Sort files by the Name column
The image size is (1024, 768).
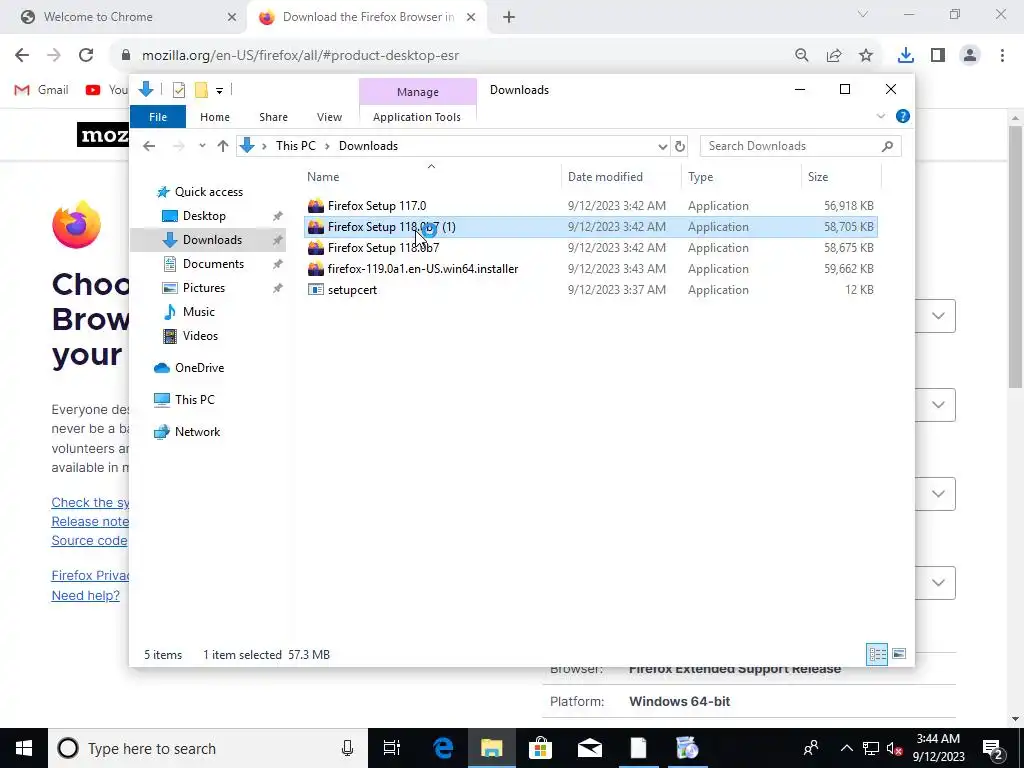coord(431,177)
